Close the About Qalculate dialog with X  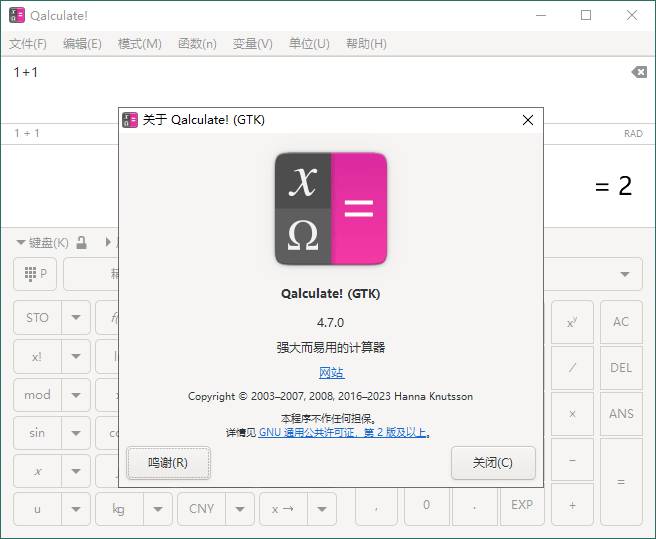point(528,120)
